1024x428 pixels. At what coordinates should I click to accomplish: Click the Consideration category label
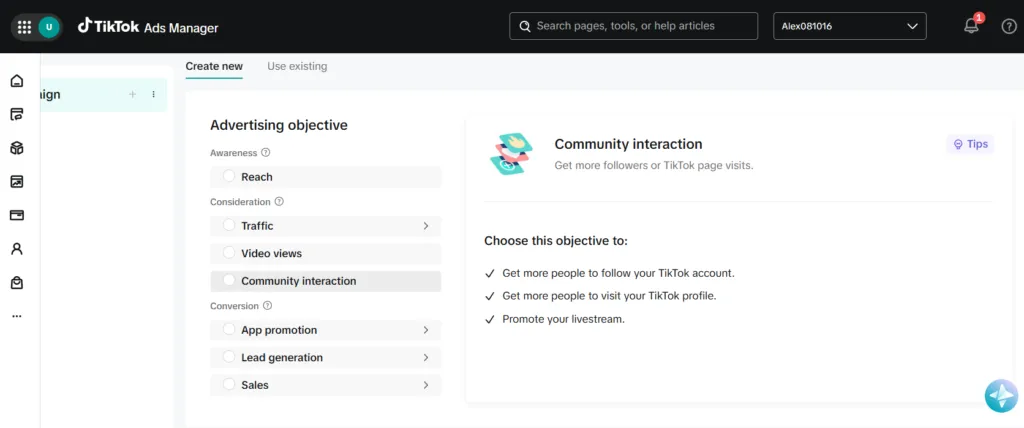tap(240, 202)
